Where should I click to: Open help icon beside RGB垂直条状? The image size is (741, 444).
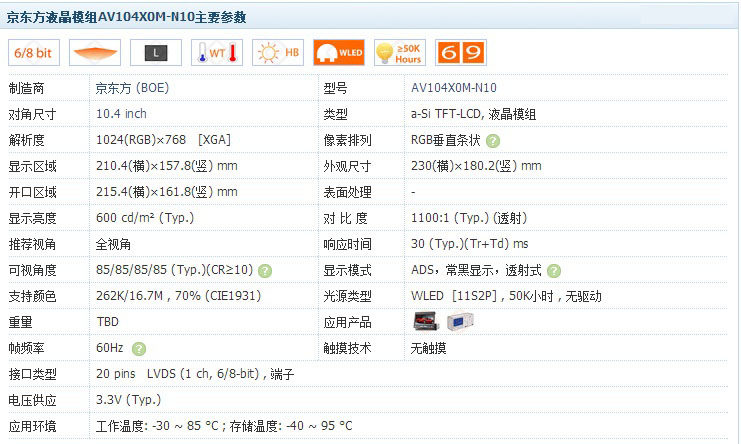tap(493, 141)
